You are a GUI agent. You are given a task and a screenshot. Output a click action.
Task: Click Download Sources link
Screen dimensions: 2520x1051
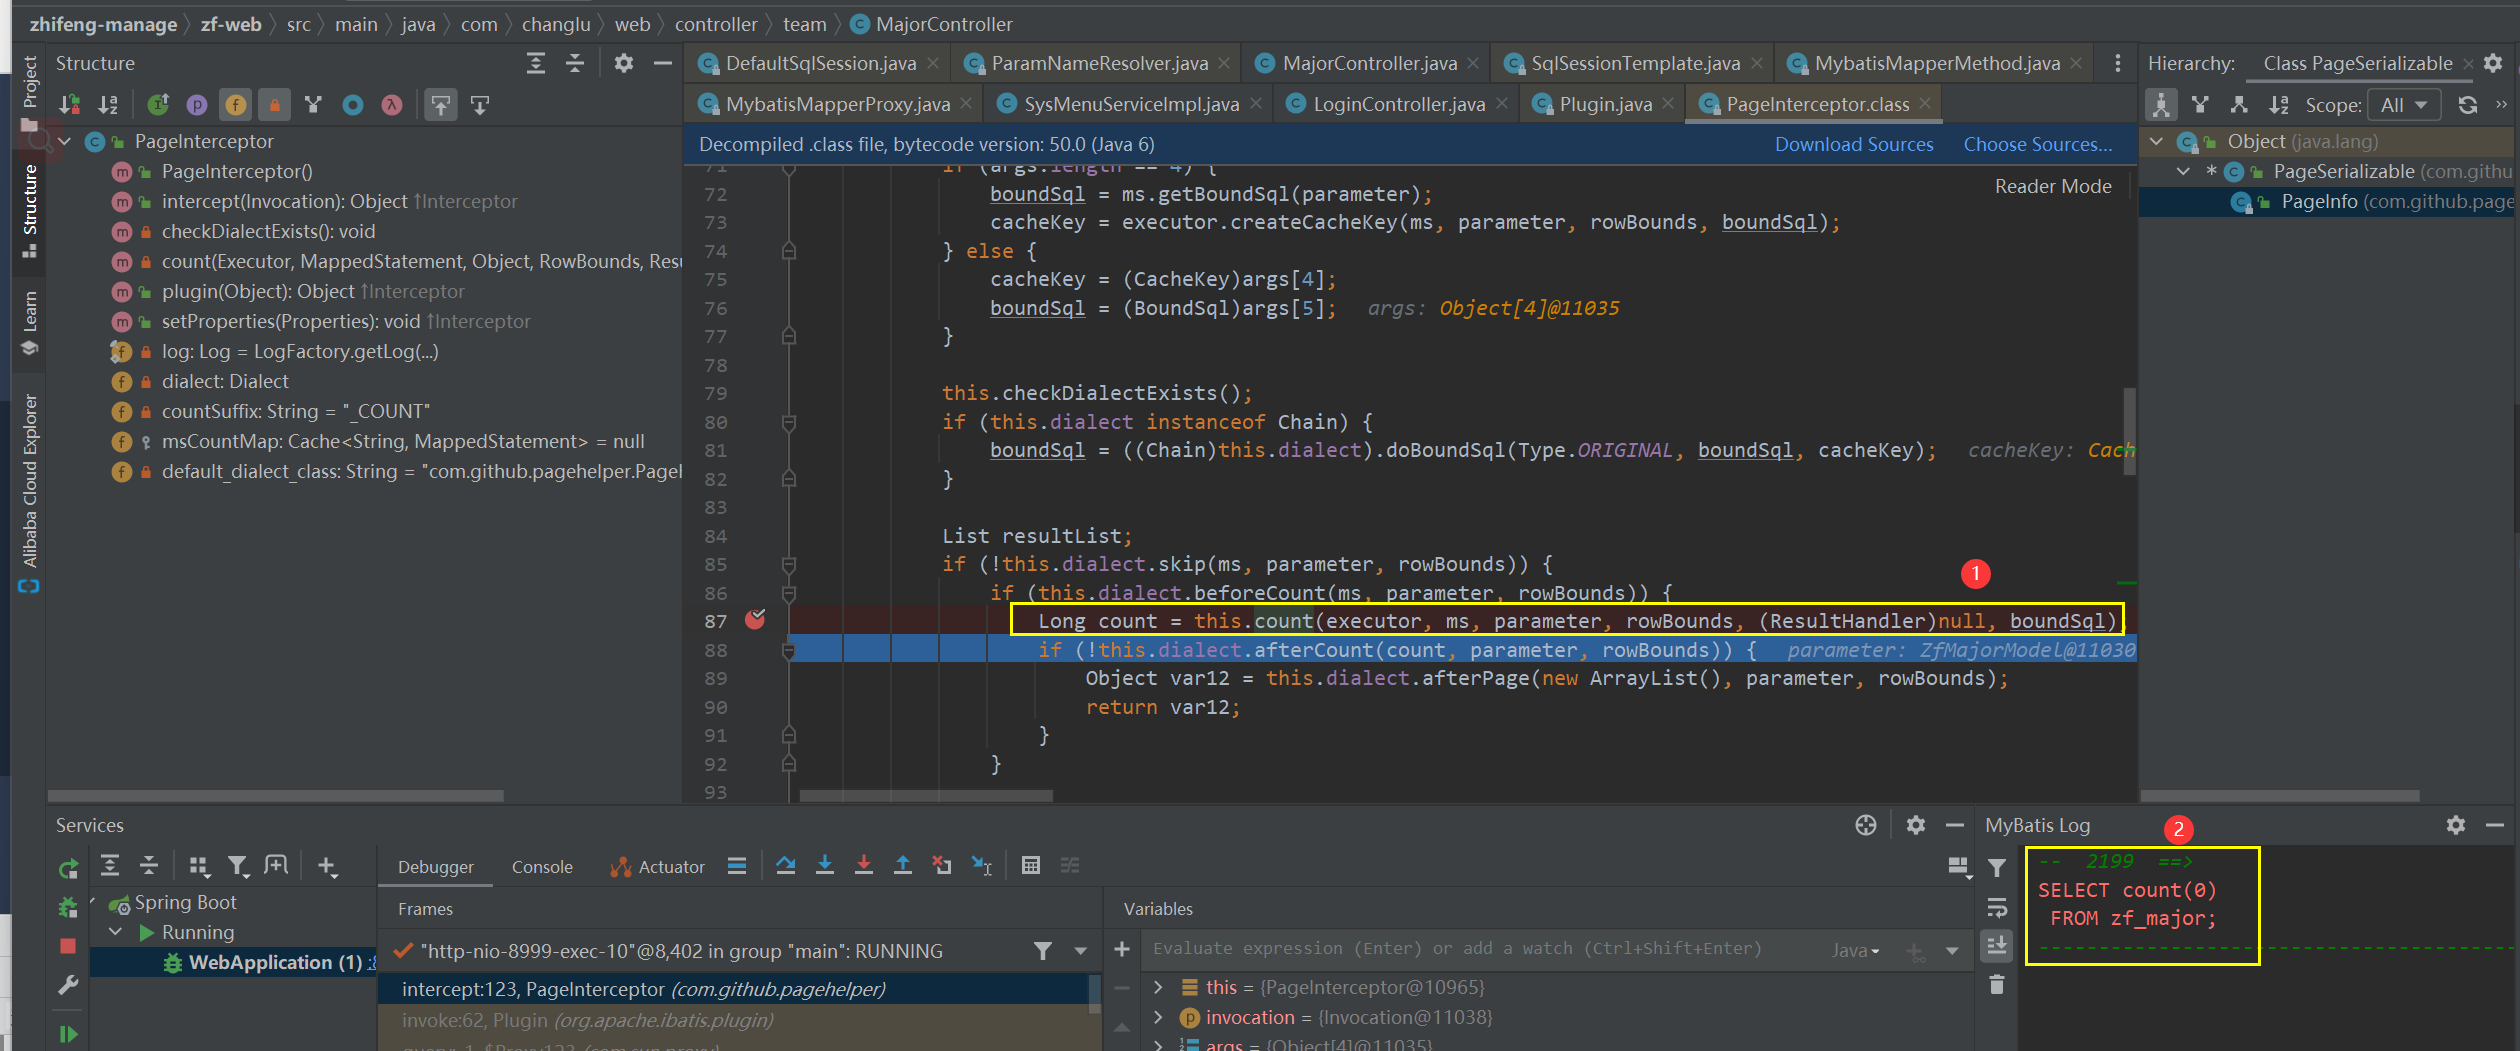pos(1854,144)
